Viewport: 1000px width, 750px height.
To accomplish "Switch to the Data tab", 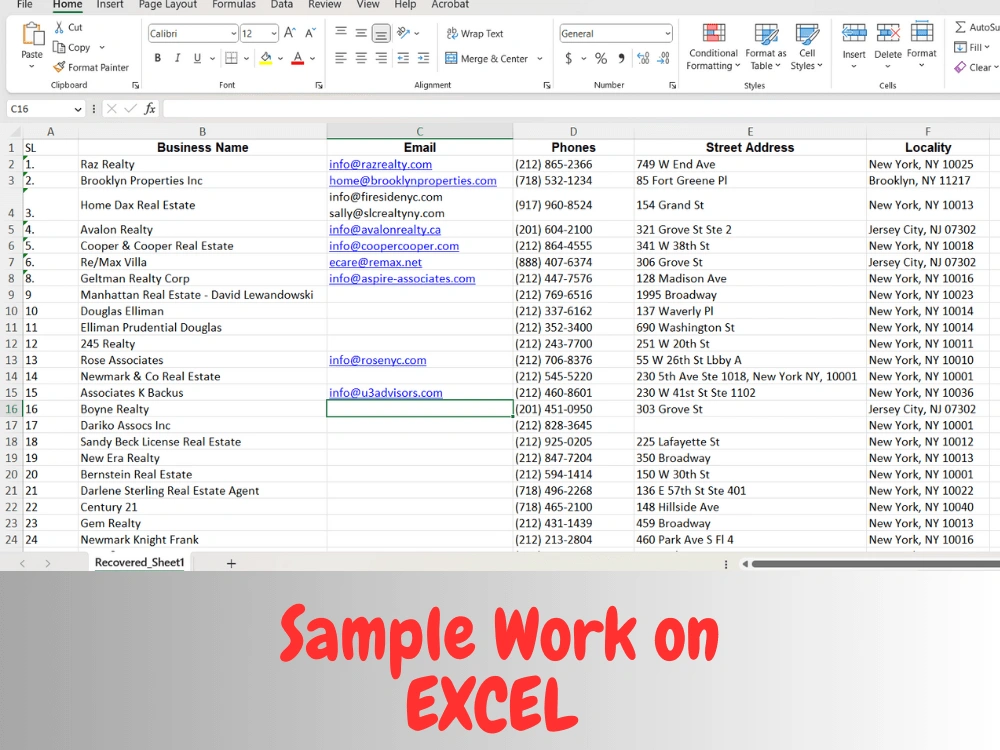I will point(281,4).
